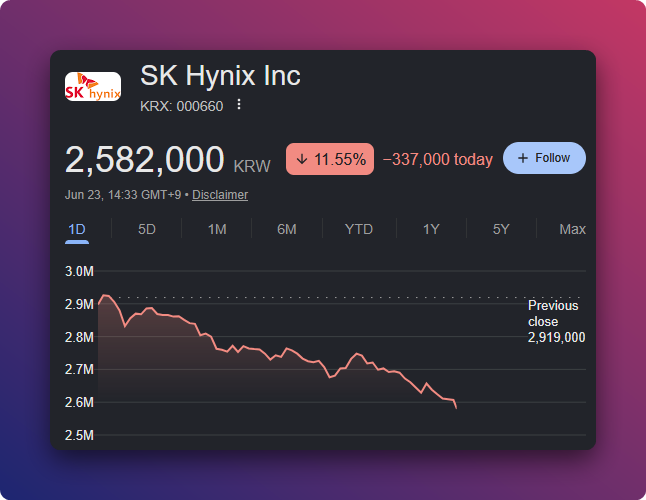Click the KRX: 000660 ticker text

tap(182, 106)
